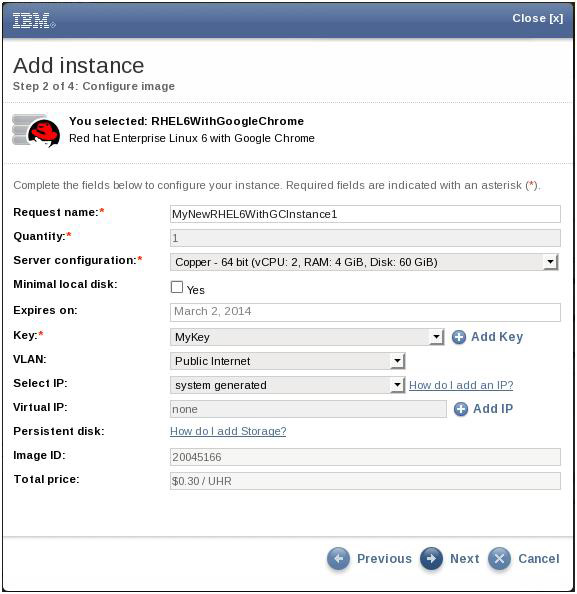Open the How do I add Storage? link

click(228, 431)
